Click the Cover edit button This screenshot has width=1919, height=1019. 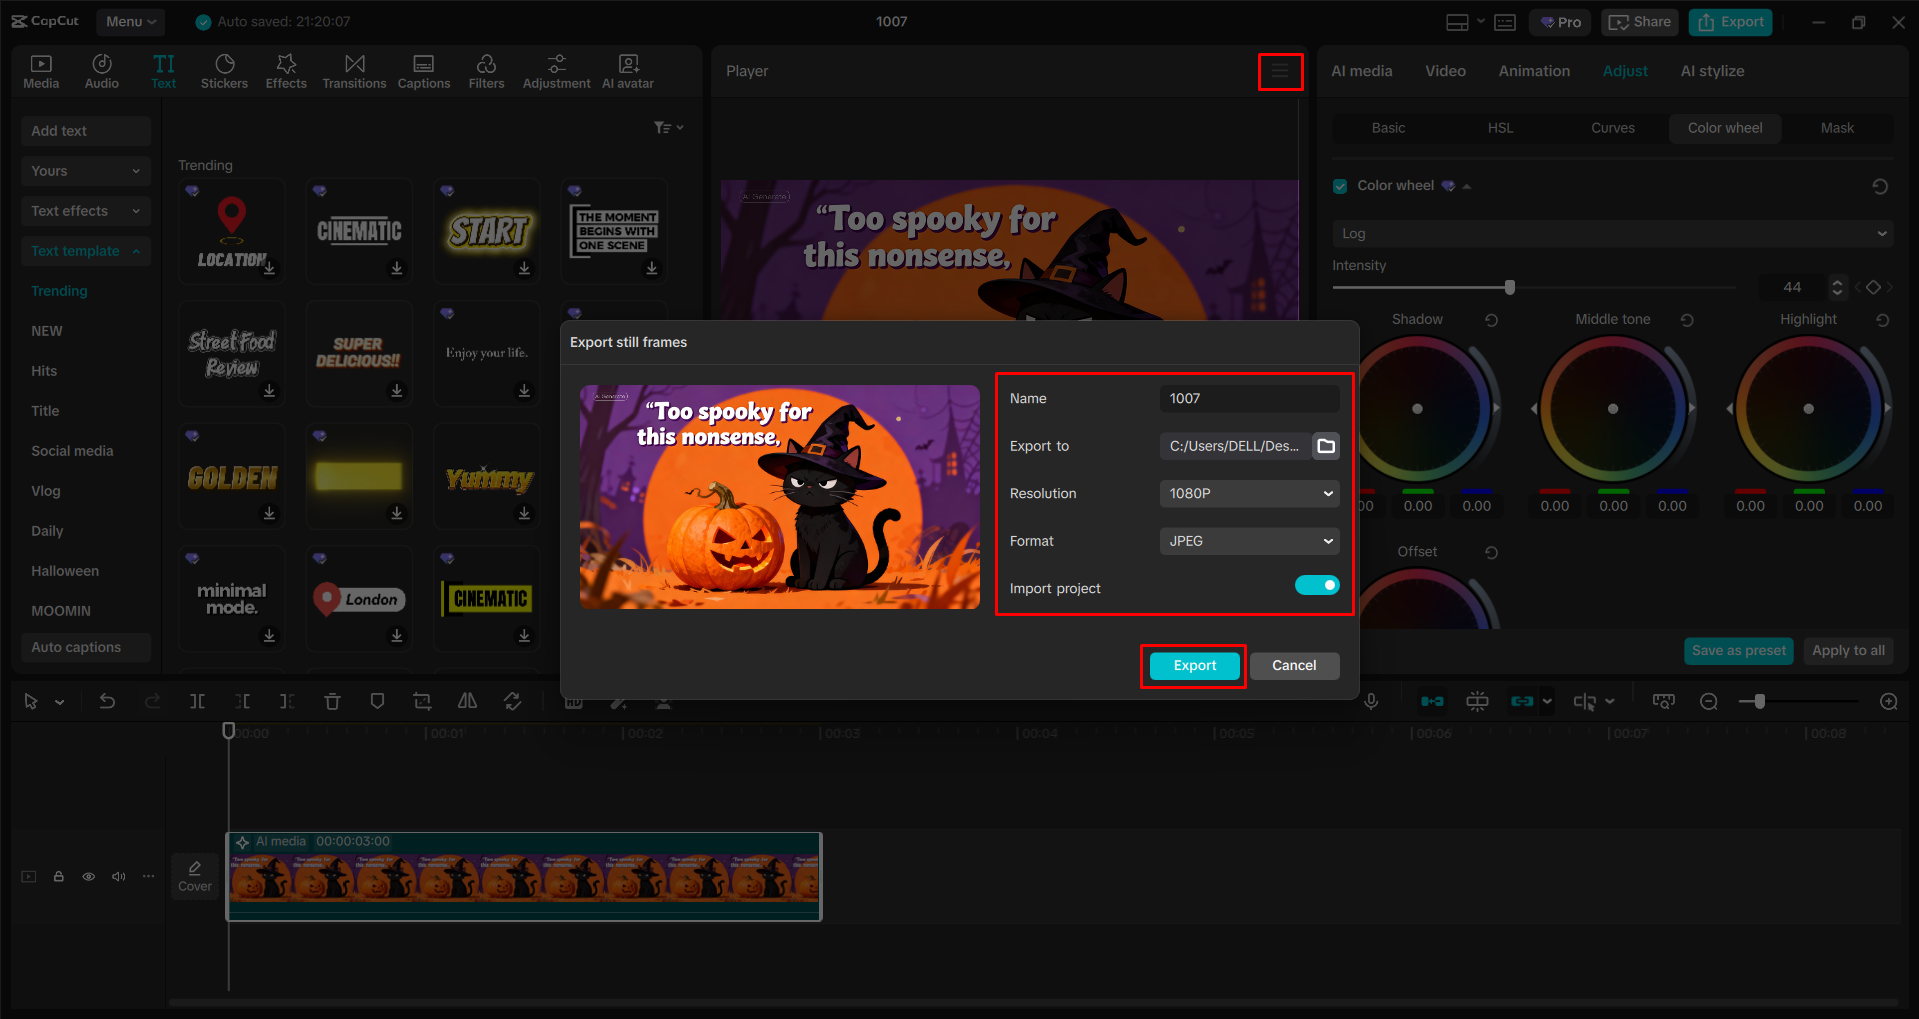[195, 876]
